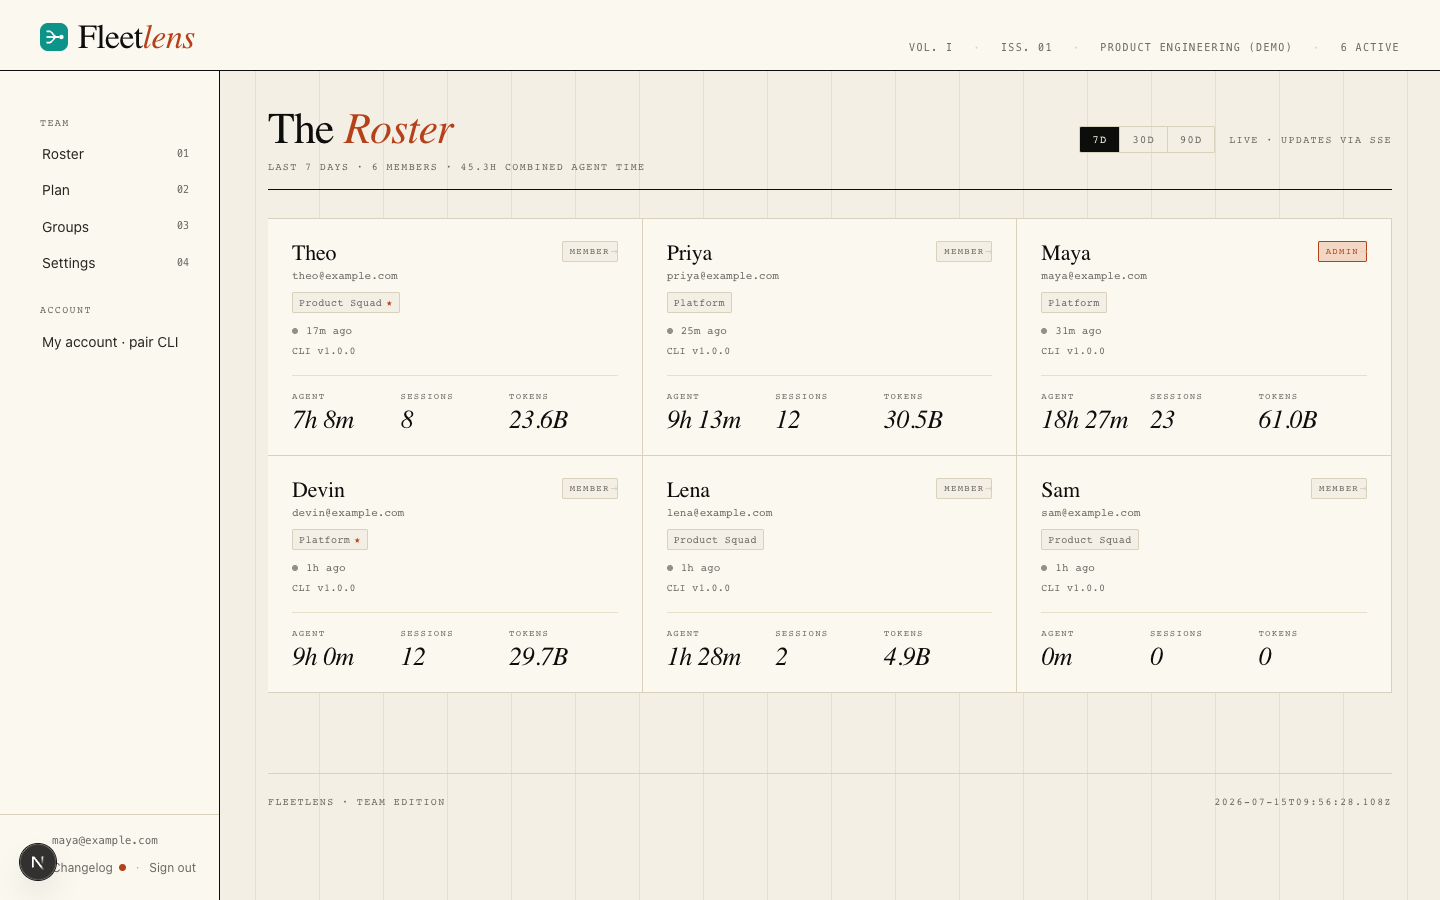The height and width of the screenshot is (900, 1440).
Task: Open the Plan page in sidebar
Action: click(x=115, y=190)
